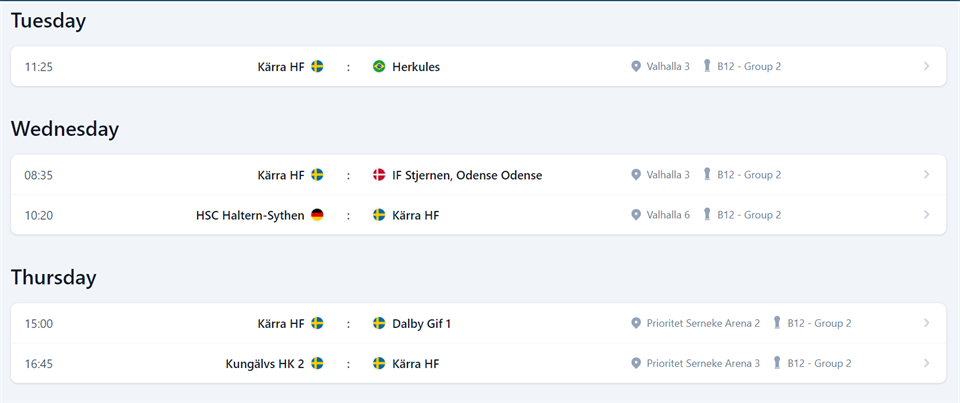Click the location pin beside Valhalla 6

click(635, 215)
